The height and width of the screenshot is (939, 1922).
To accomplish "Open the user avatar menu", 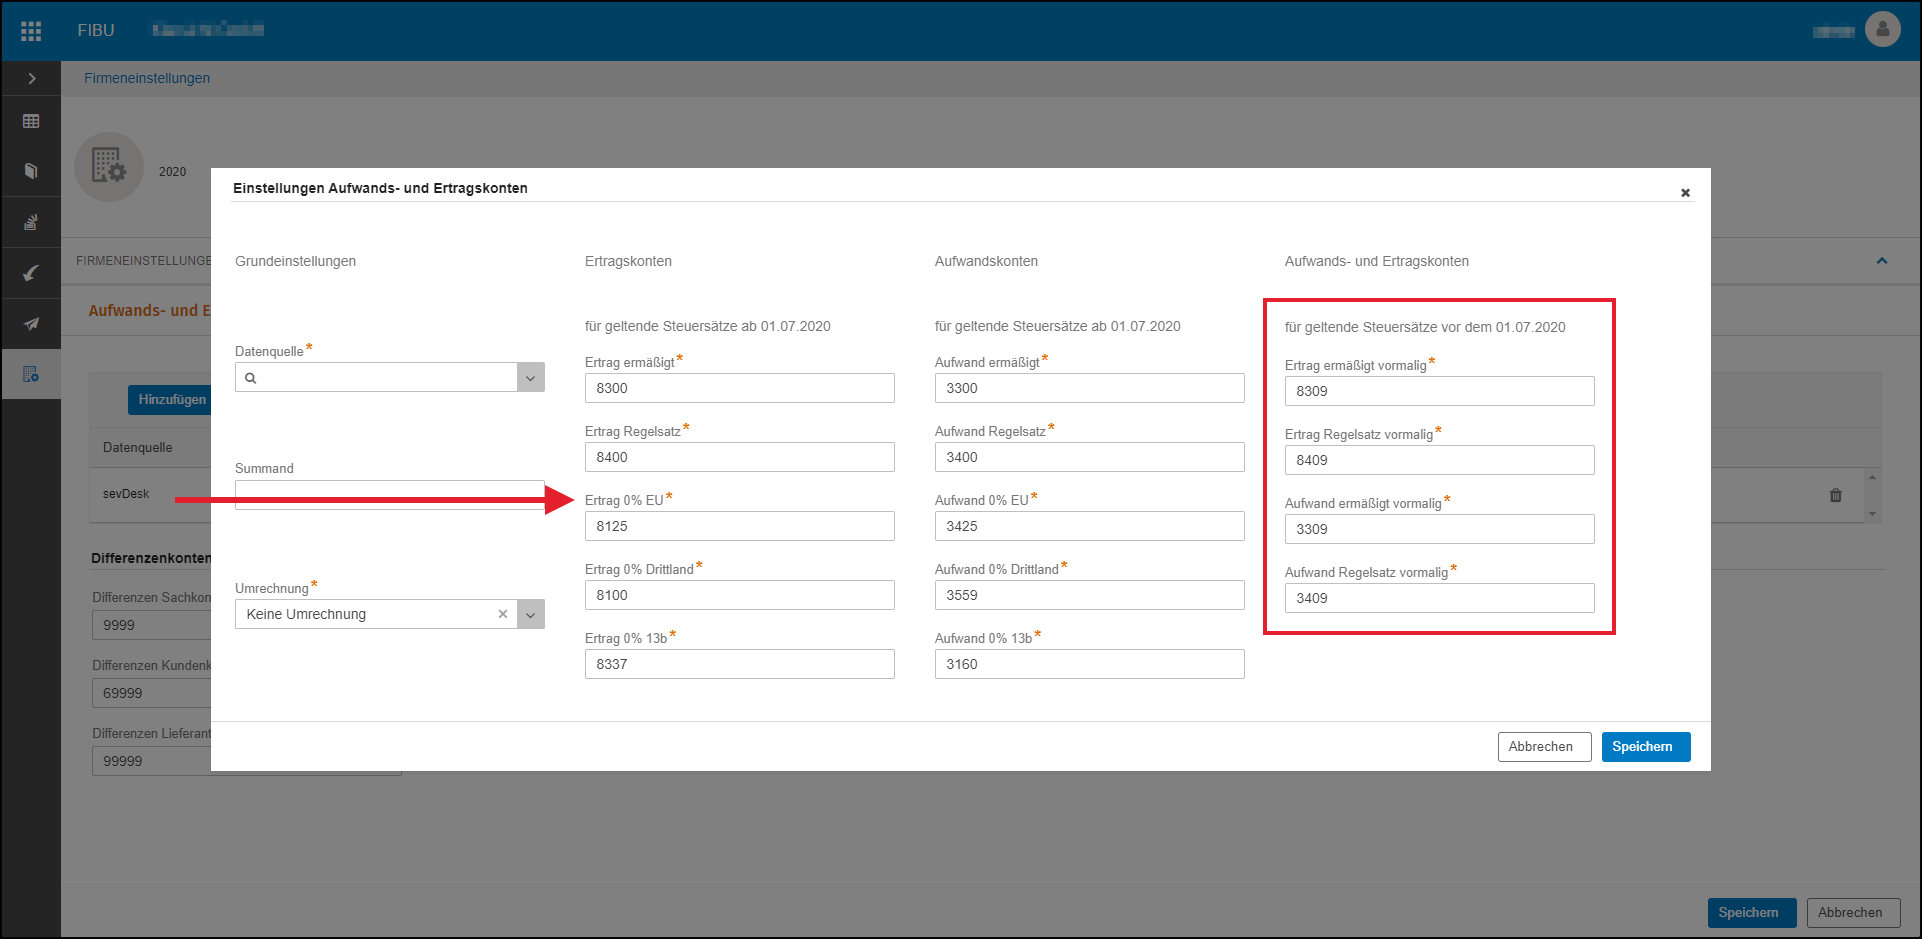I will [x=1882, y=30].
